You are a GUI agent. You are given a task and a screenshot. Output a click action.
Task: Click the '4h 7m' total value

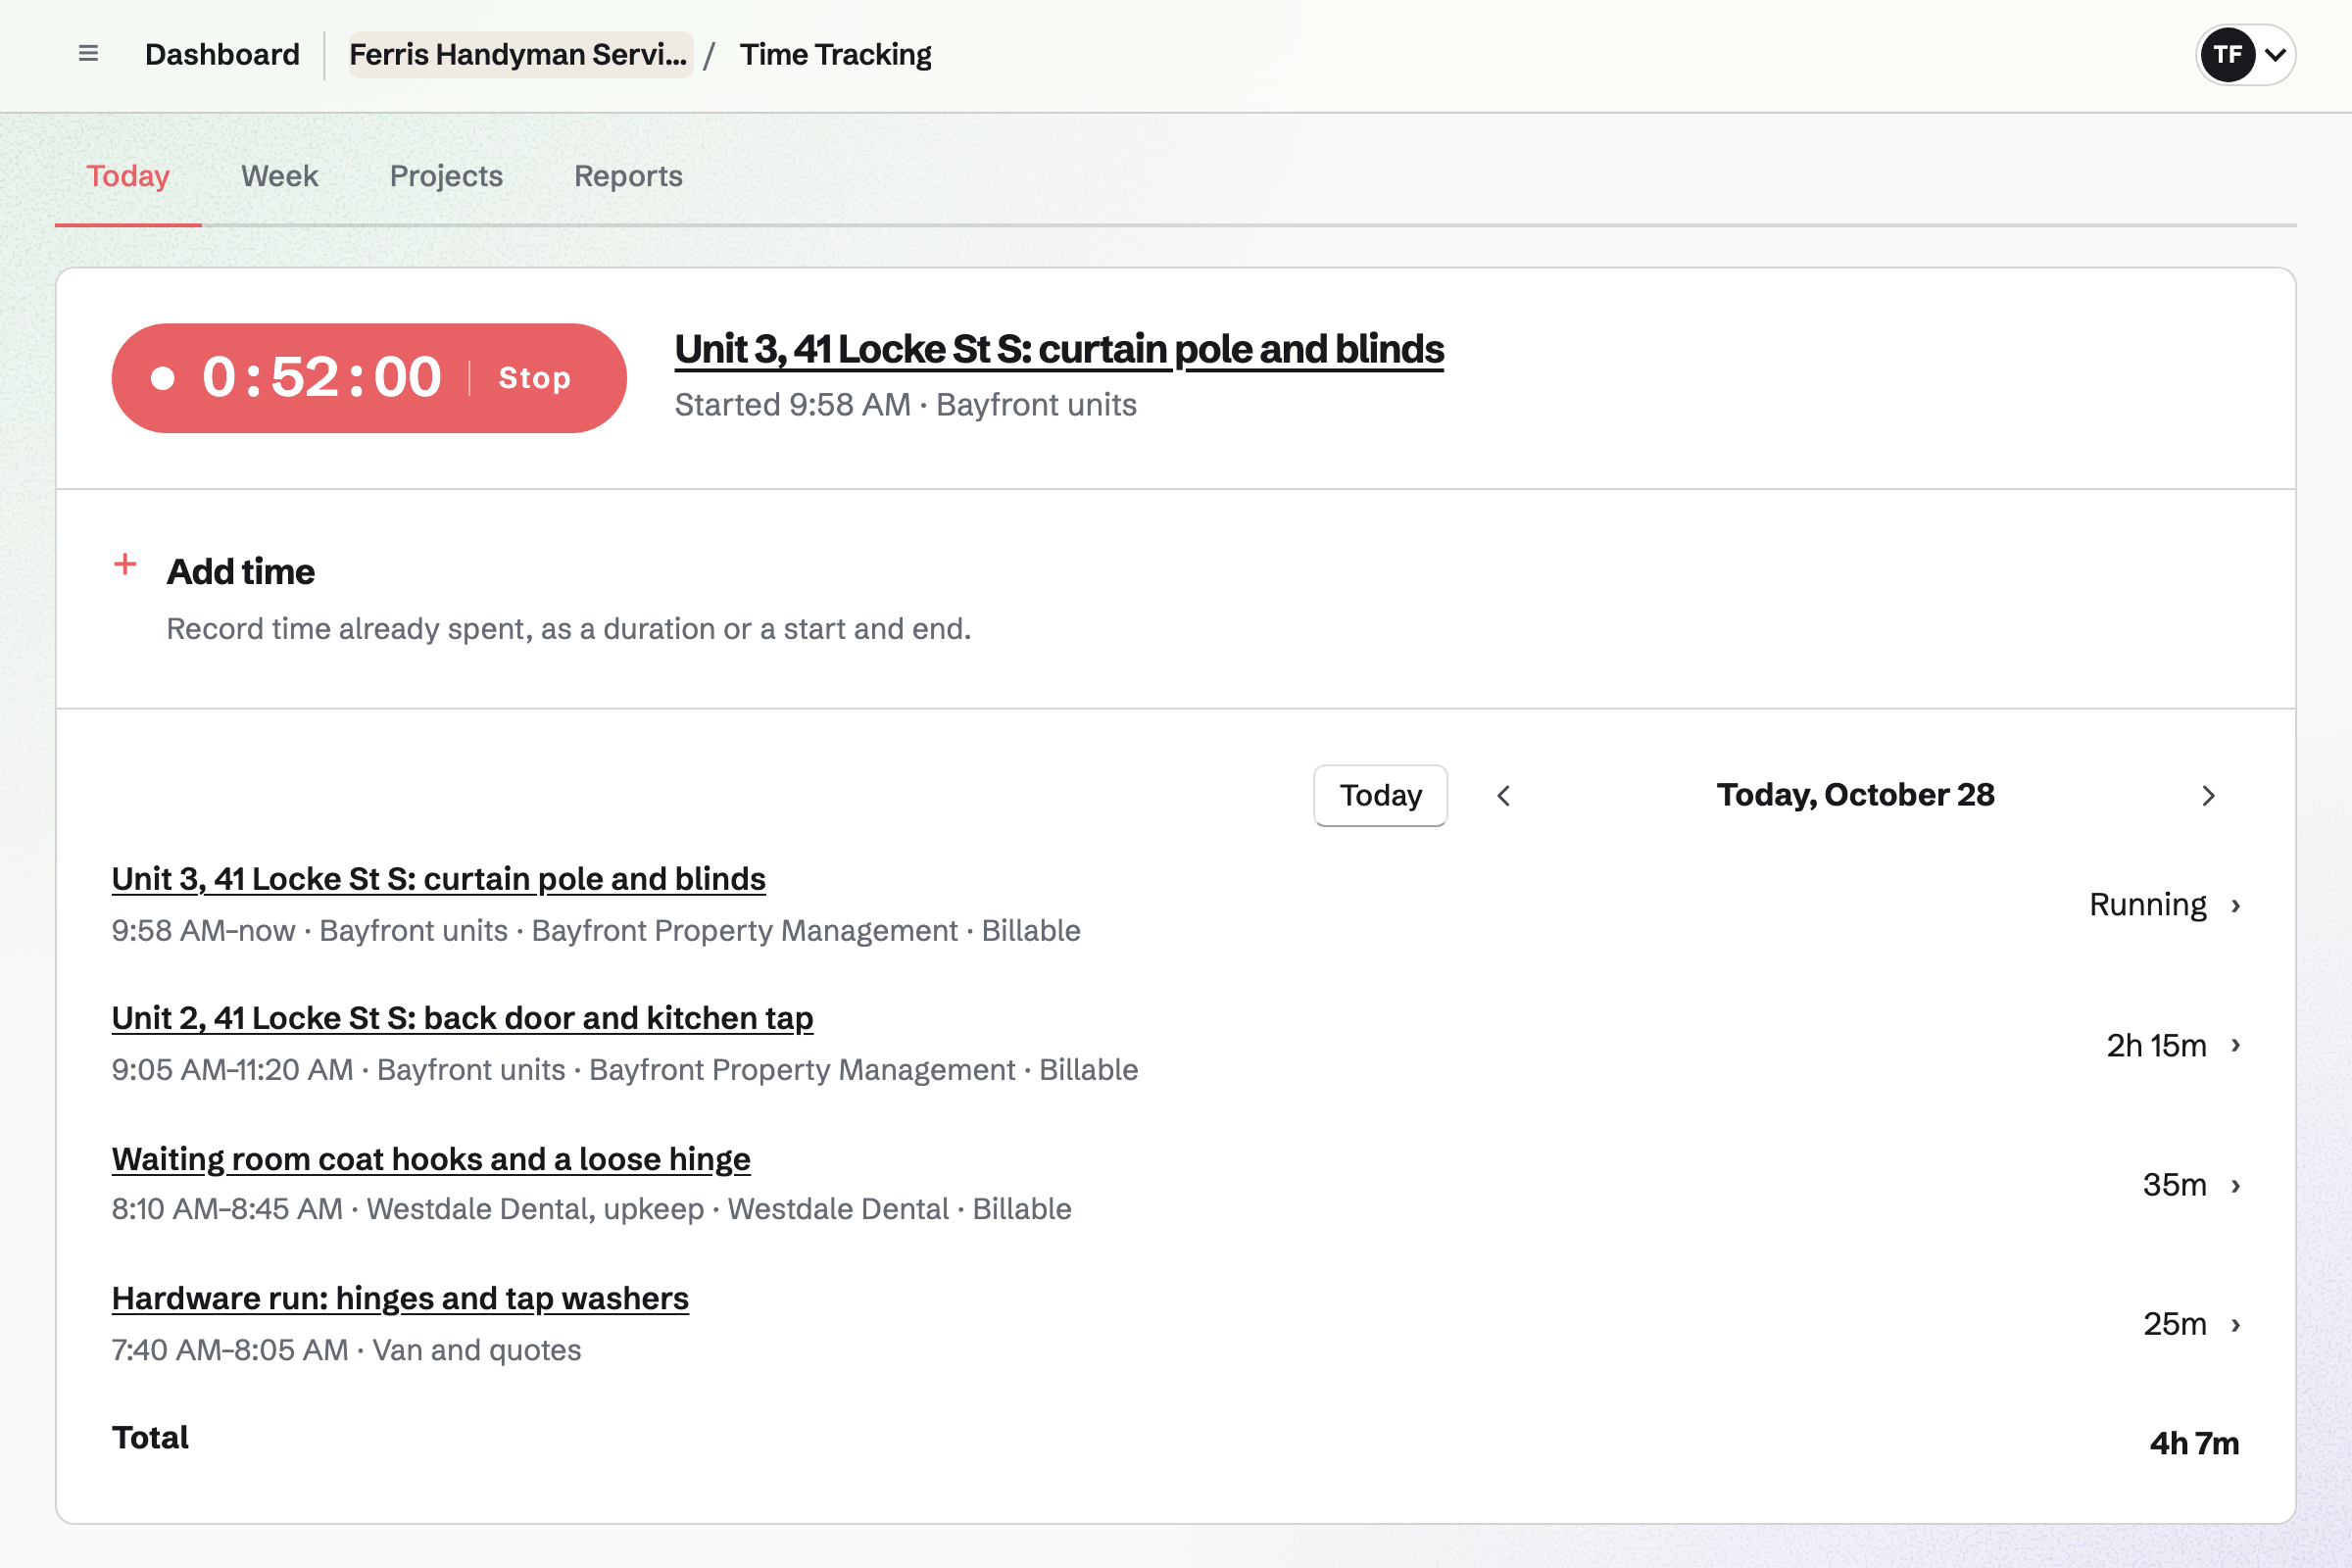(2195, 1443)
